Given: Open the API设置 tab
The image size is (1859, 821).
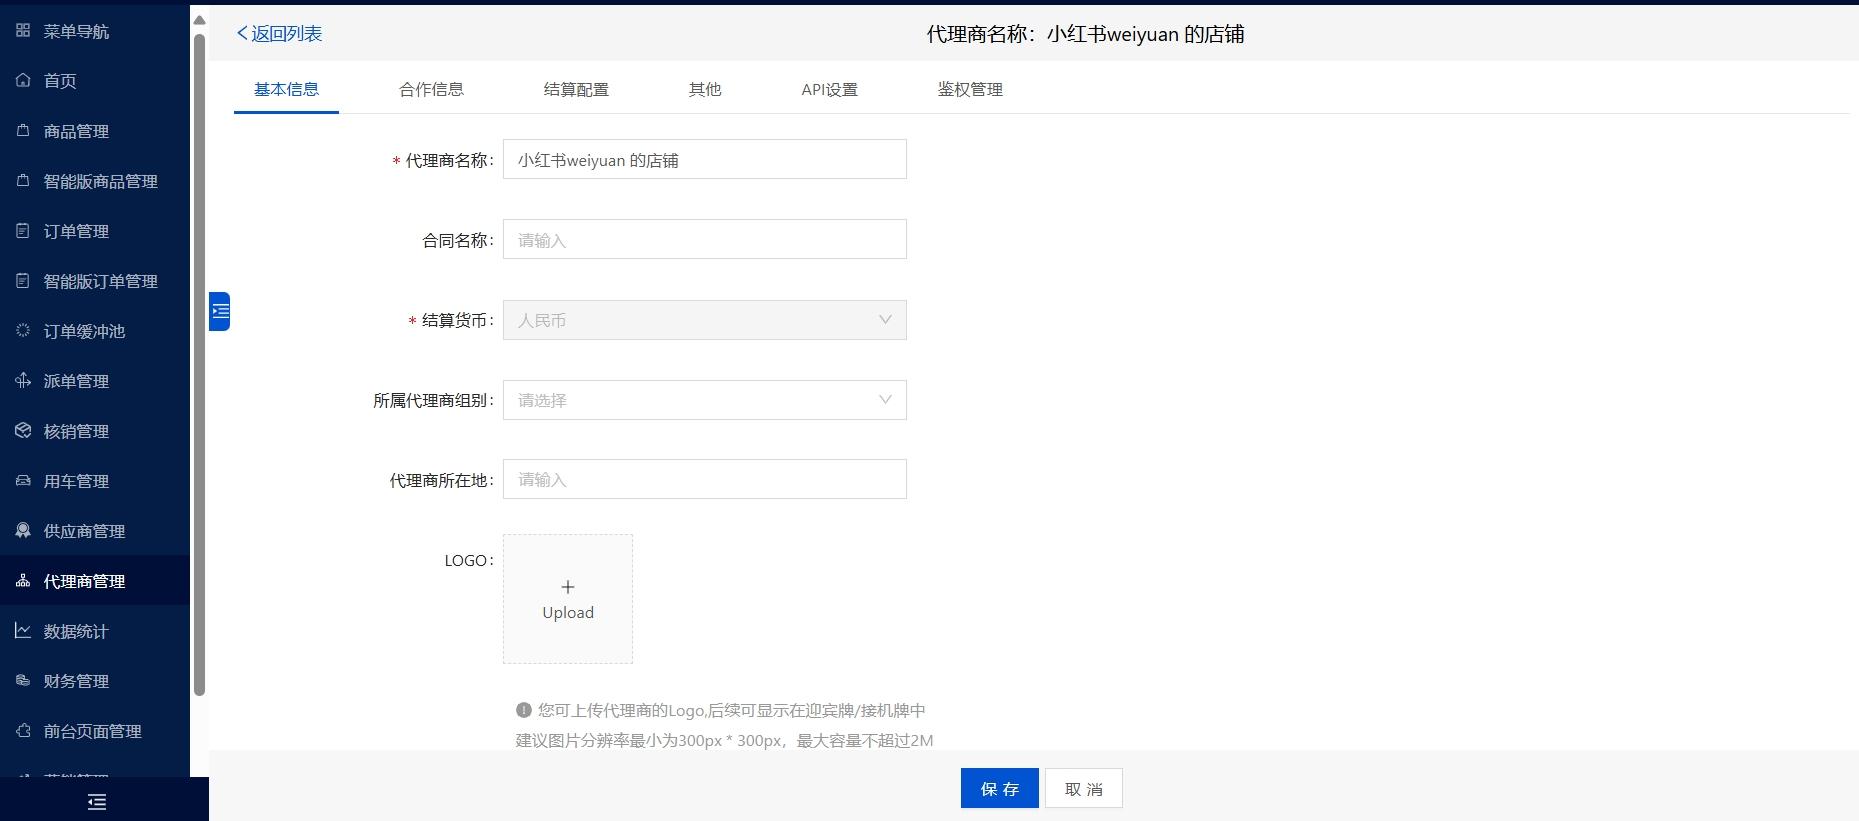Looking at the screenshot, I should [x=829, y=89].
